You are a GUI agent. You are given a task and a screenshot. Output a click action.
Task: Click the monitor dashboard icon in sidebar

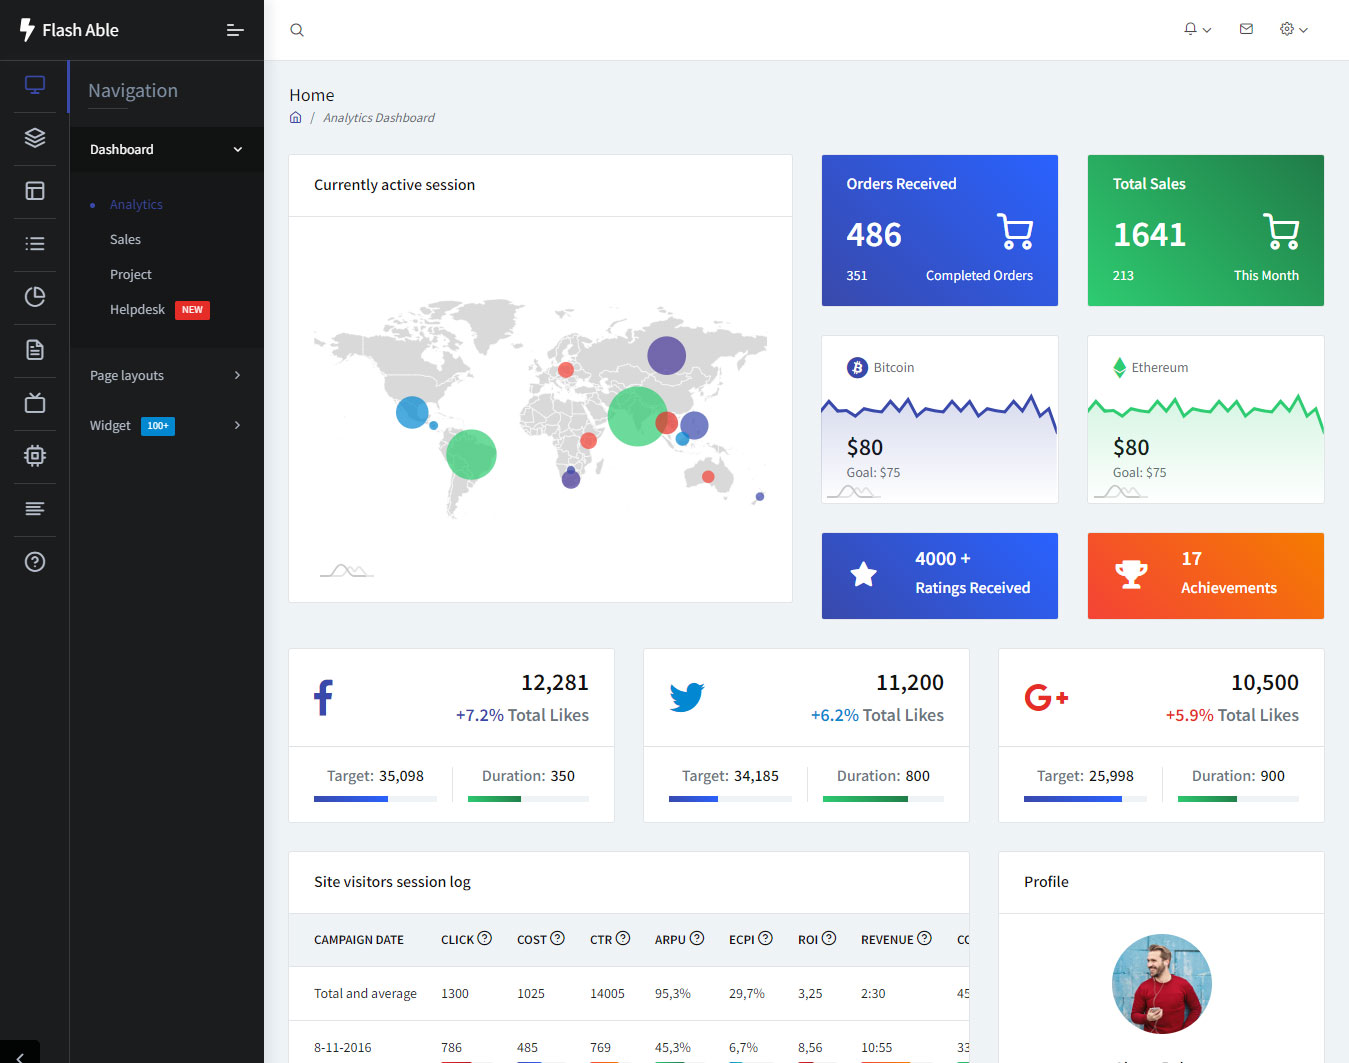pyautogui.click(x=35, y=85)
